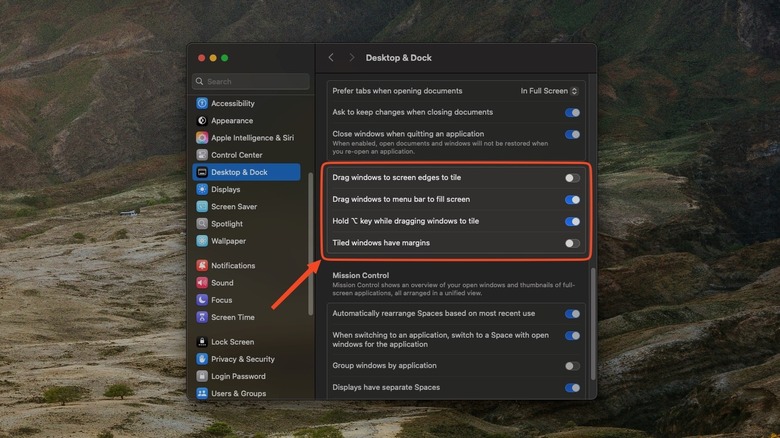Select Focus in the sidebar
This screenshot has height=438, width=780.
tap(221, 300)
